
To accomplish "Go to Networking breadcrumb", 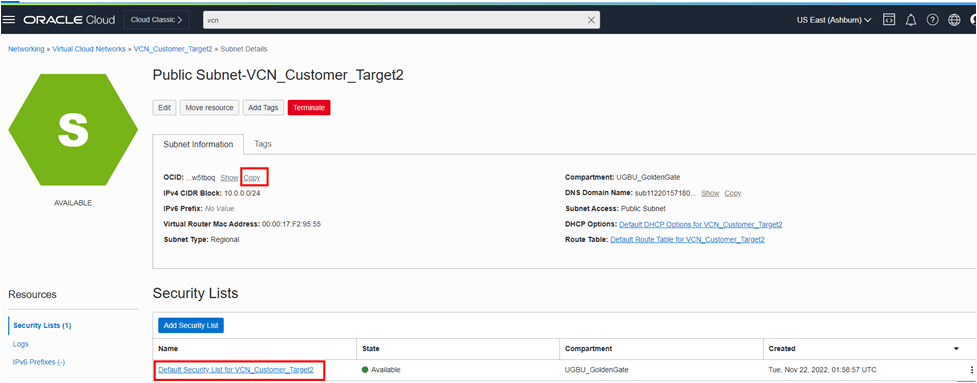I will (26, 49).
